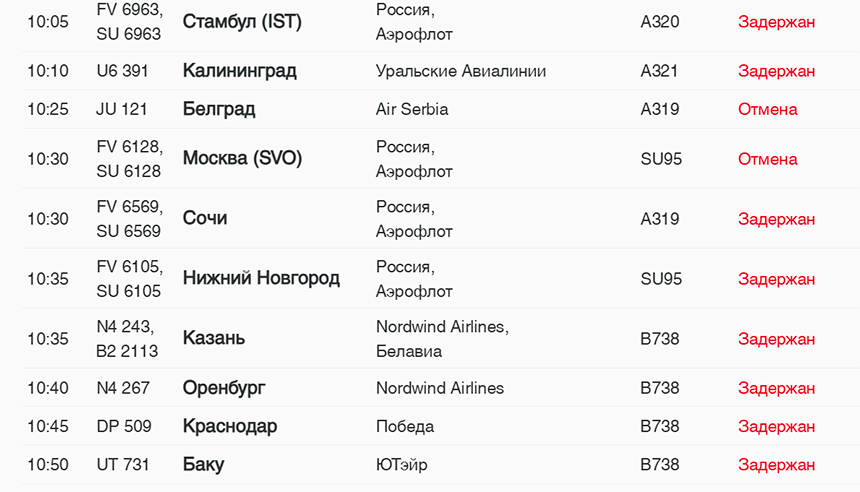Select flight number U6 391
Screen dimensions: 860x492
(x=123, y=71)
